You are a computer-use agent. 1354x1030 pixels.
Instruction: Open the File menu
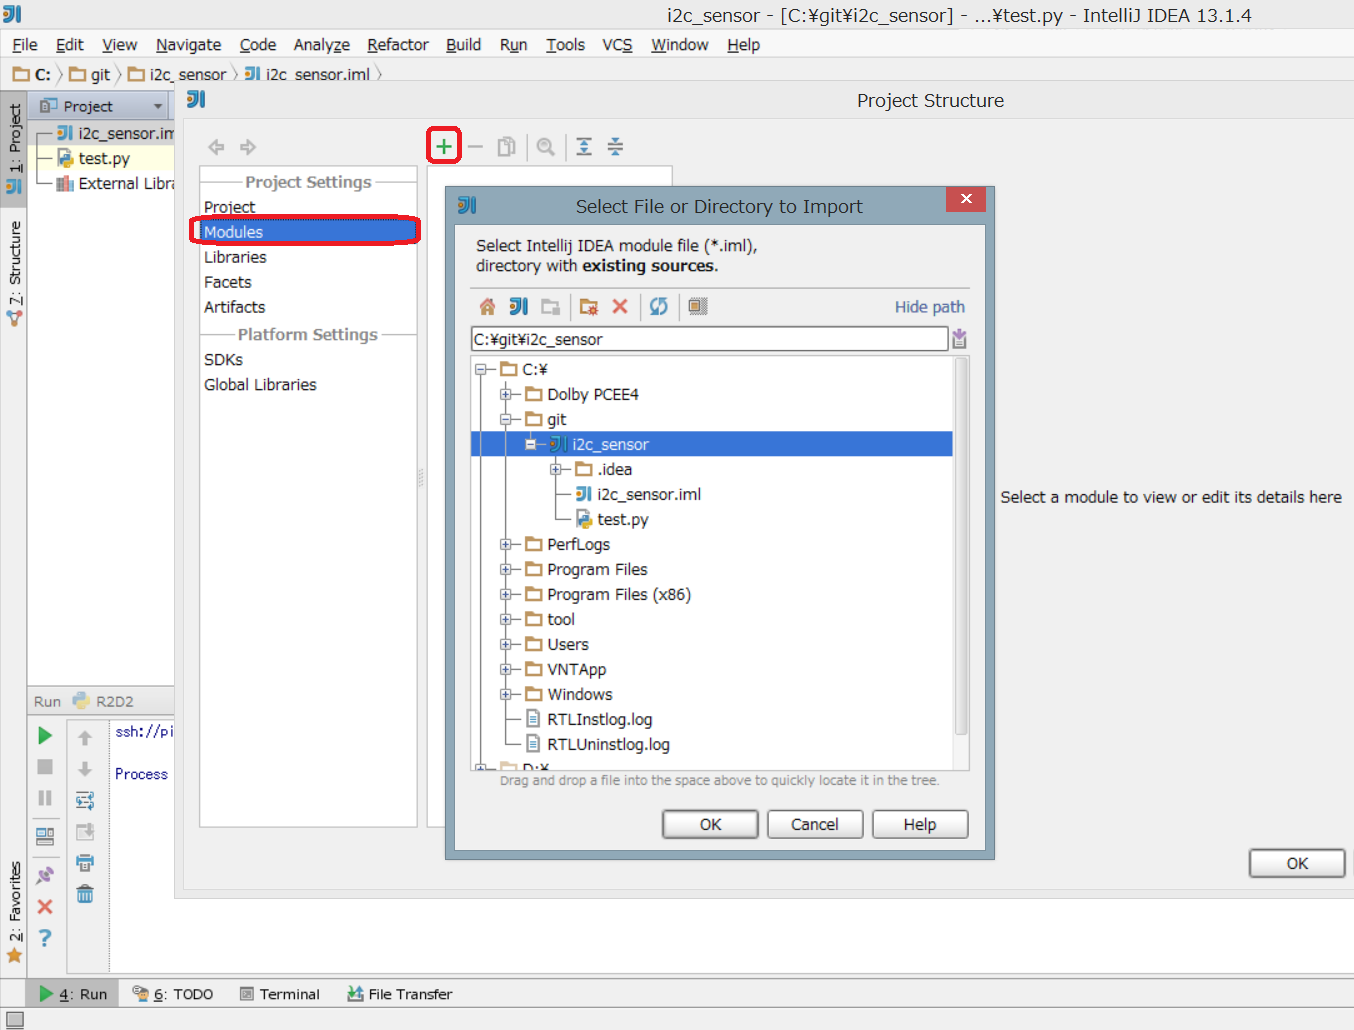point(25,45)
